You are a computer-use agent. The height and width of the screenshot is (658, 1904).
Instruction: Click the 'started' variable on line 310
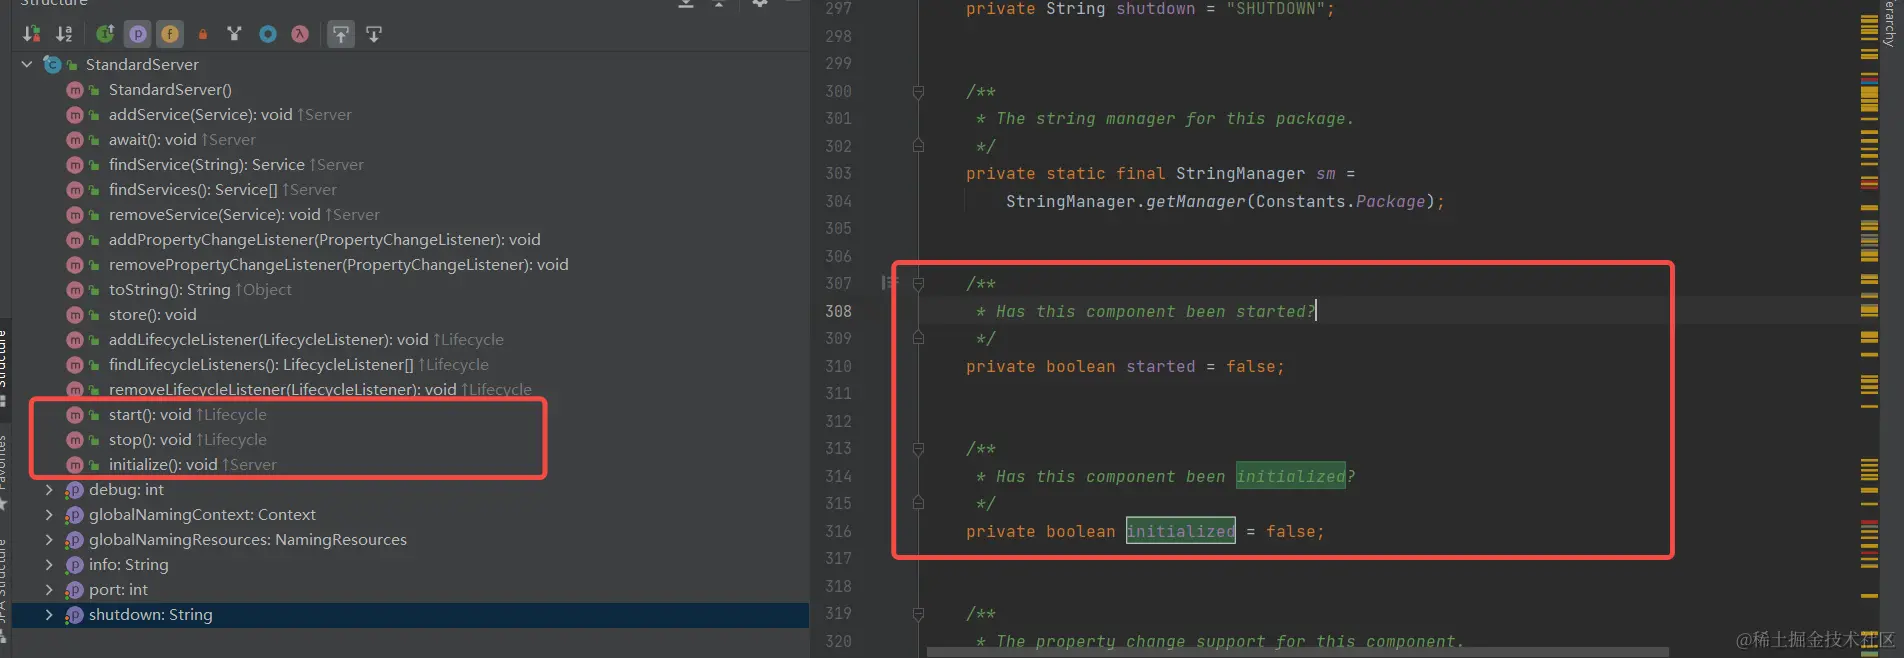tap(1160, 366)
